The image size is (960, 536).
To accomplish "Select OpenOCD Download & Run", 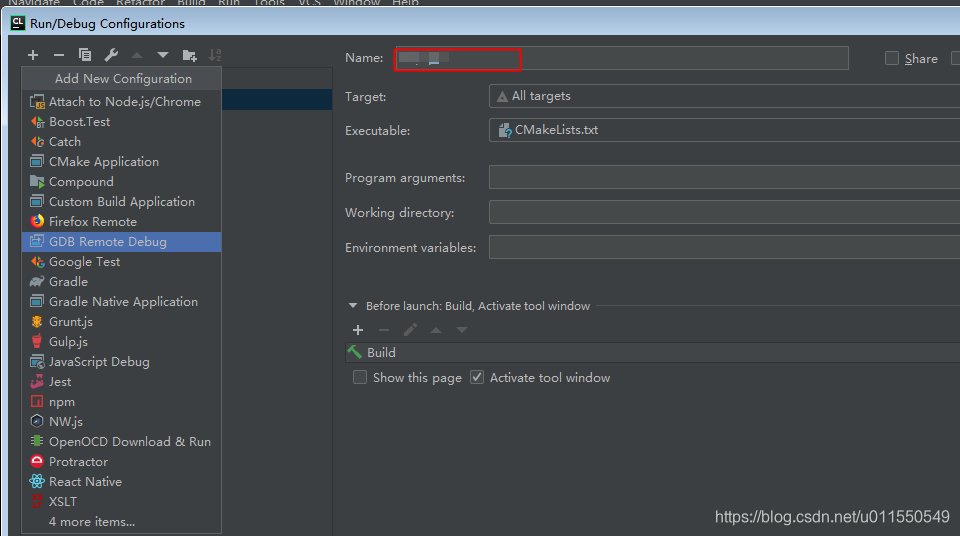I will pyautogui.click(x=121, y=442).
